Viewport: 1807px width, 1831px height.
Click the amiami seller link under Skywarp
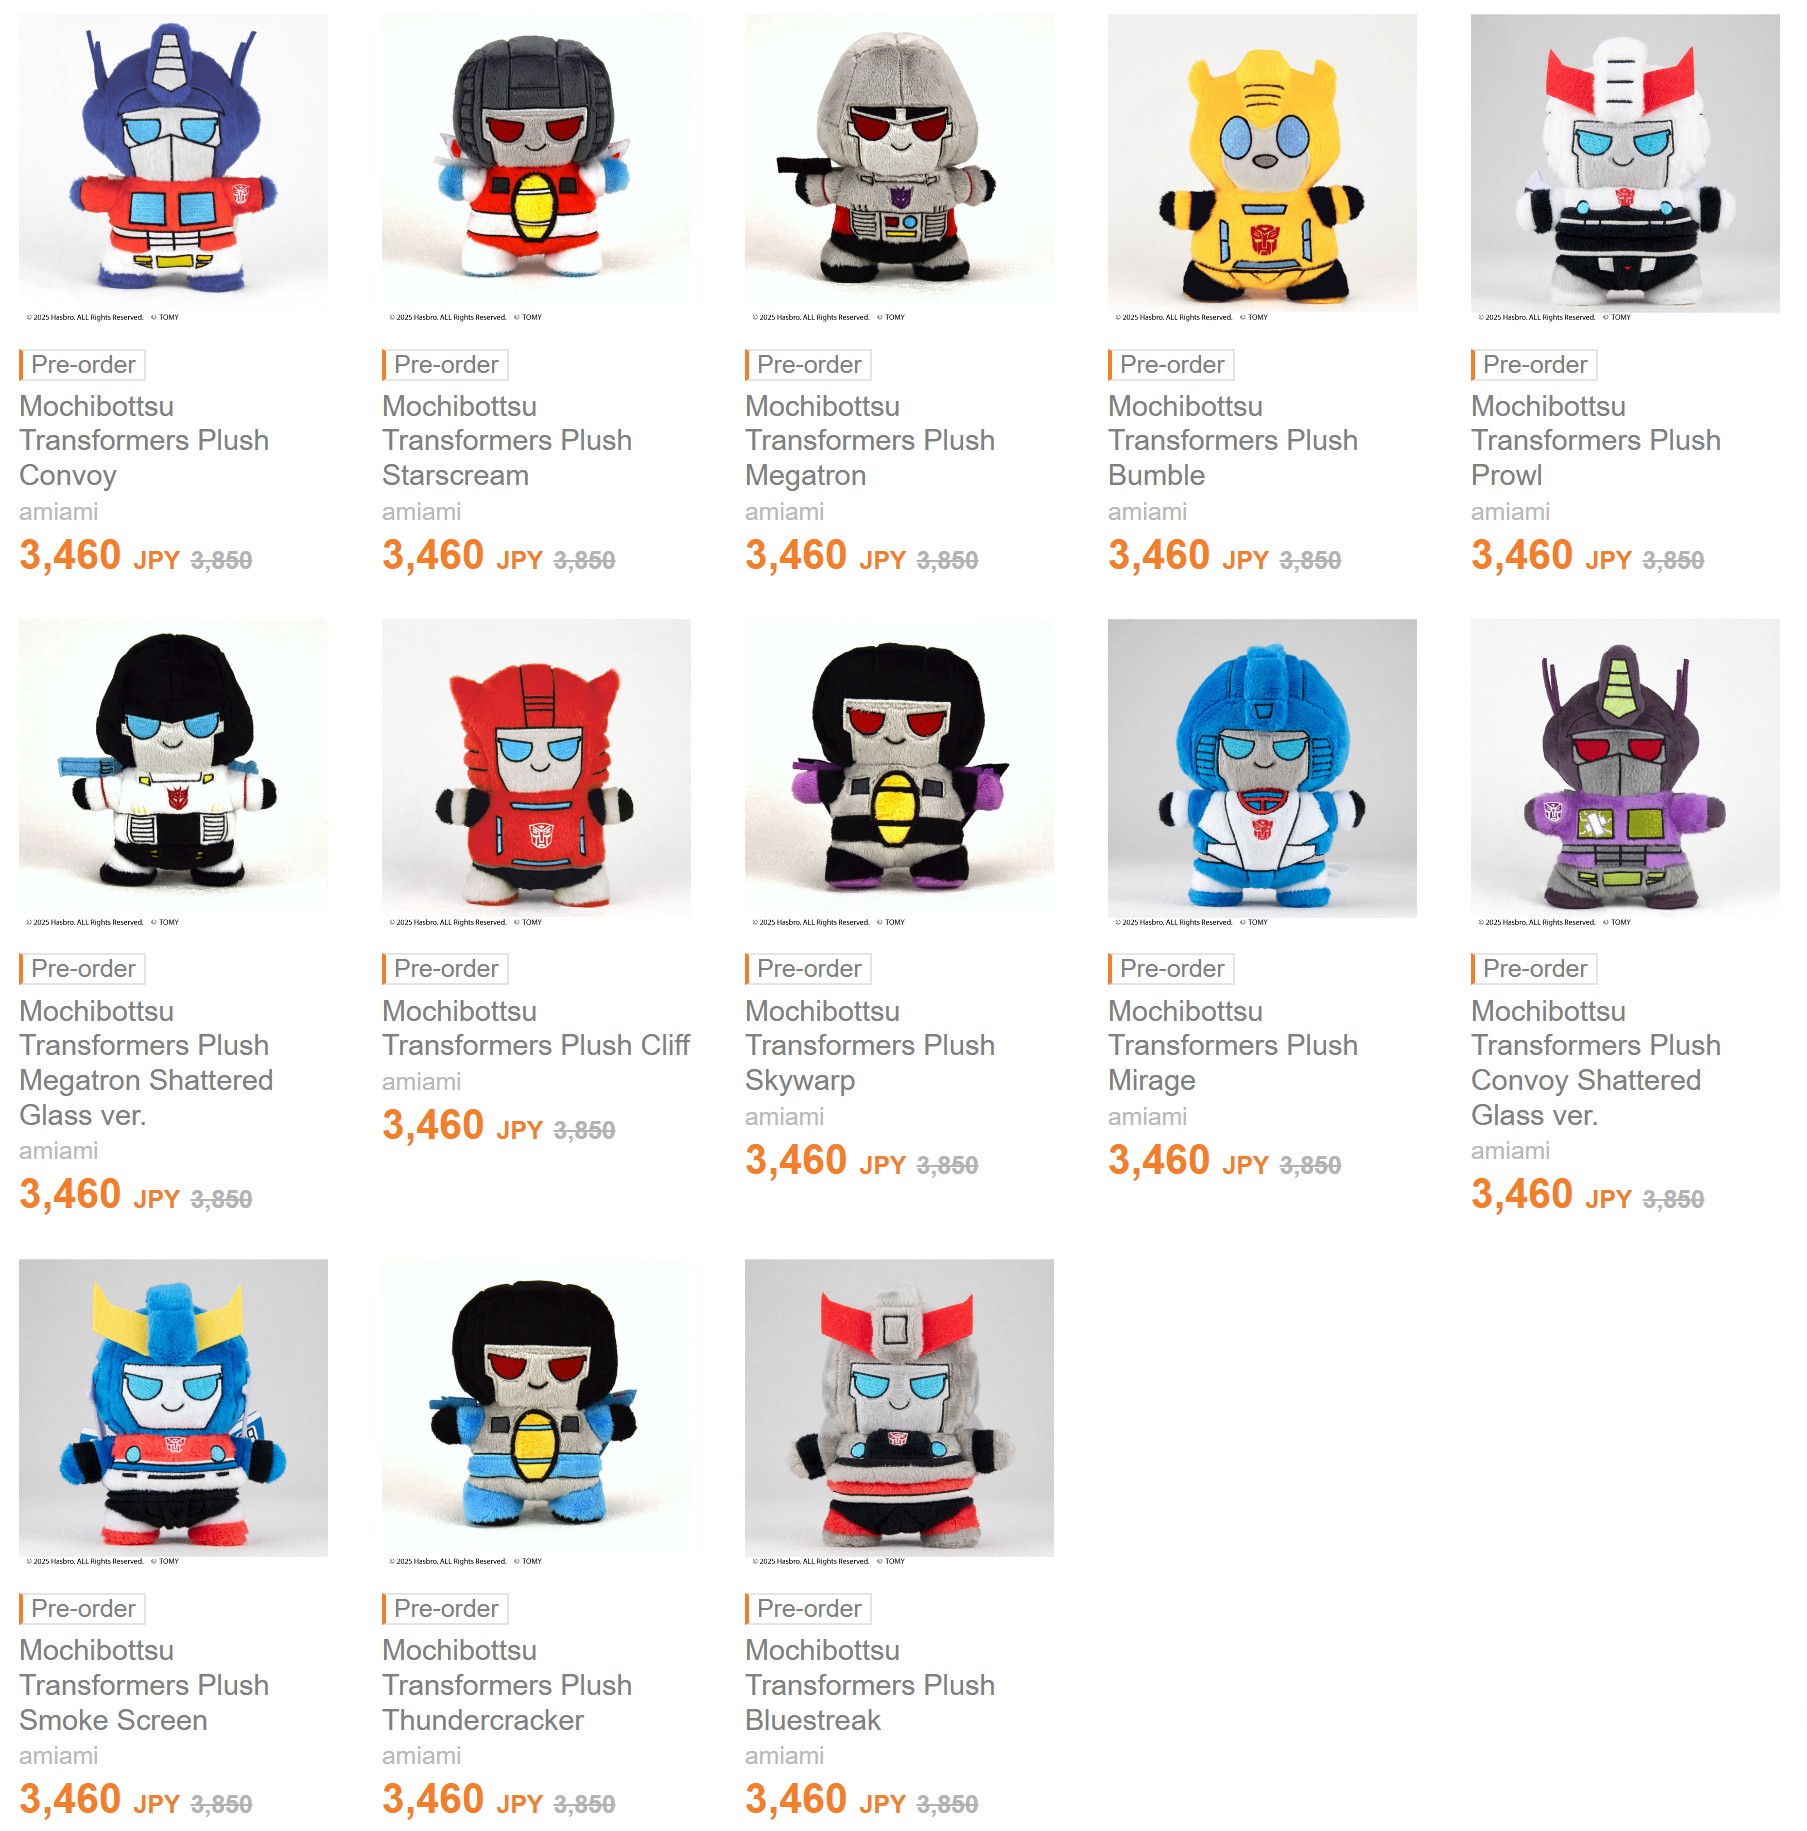784,1117
